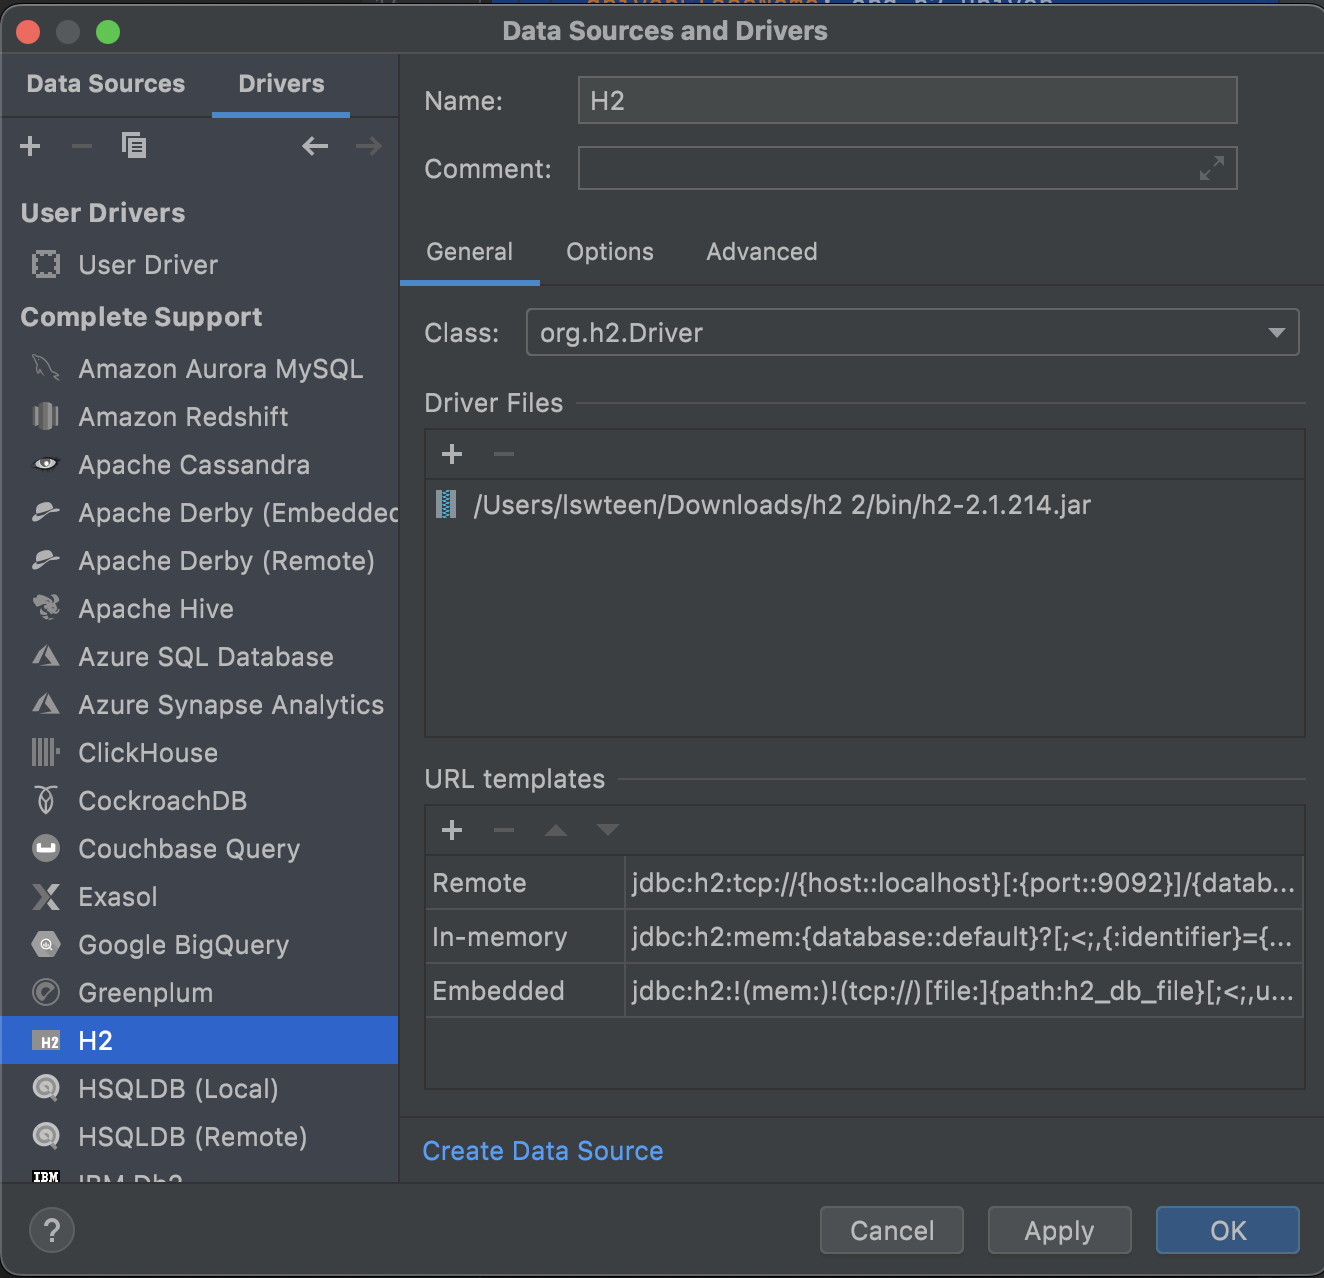Click the Couchbase Query icon
The image size is (1324, 1278).
(x=46, y=849)
